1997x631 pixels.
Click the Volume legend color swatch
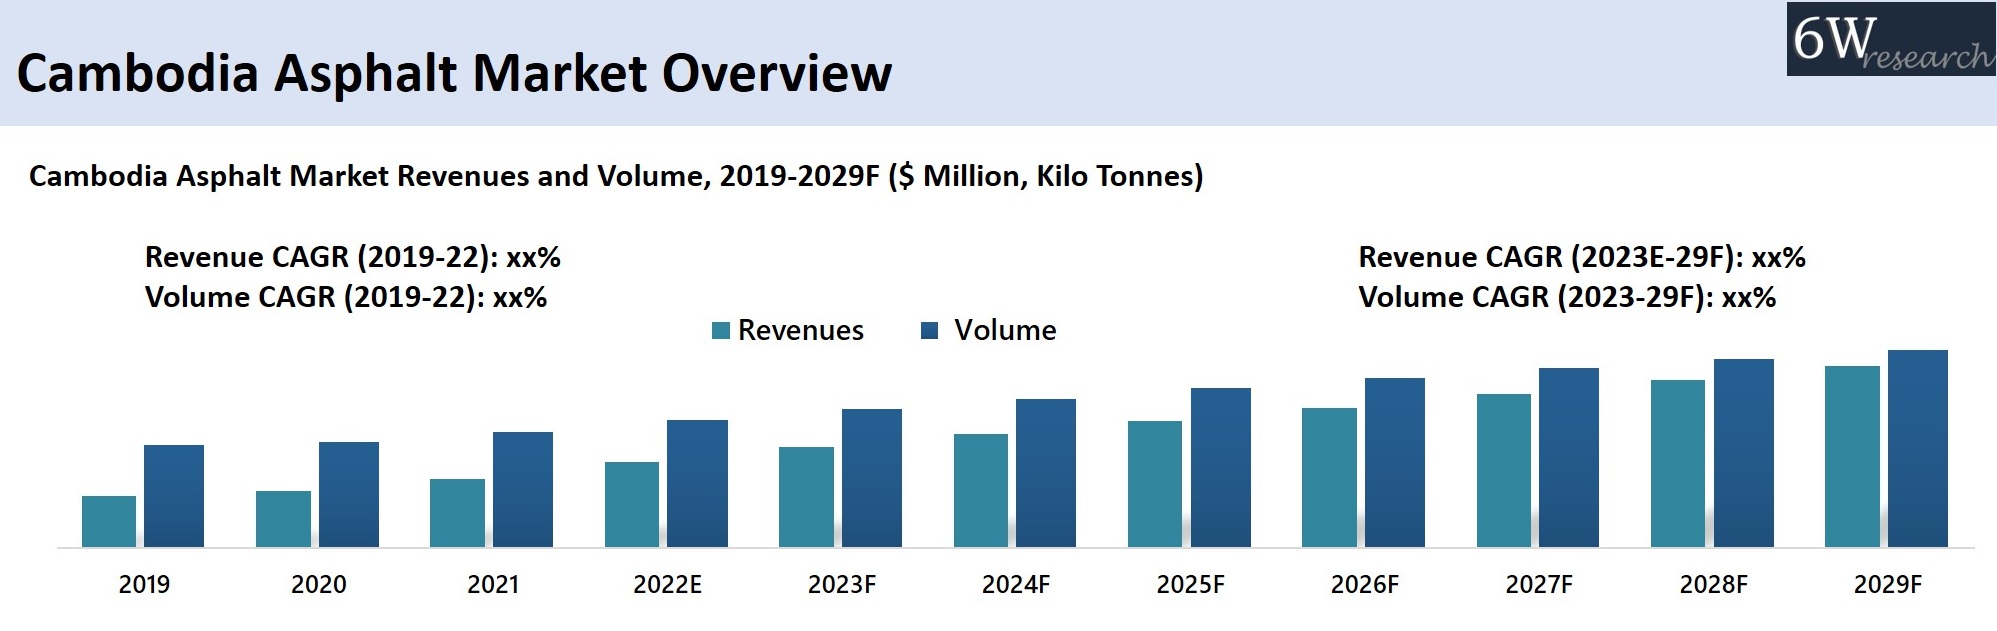click(x=929, y=331)
